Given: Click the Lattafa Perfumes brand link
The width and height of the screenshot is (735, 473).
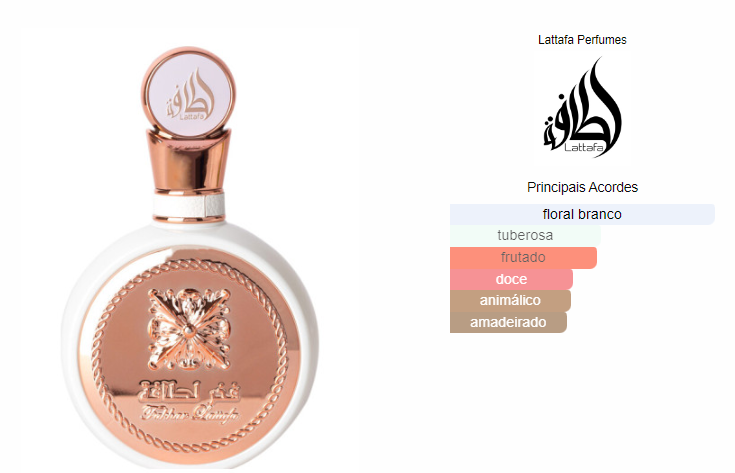Looking at the screenshot, I should 582,40.
